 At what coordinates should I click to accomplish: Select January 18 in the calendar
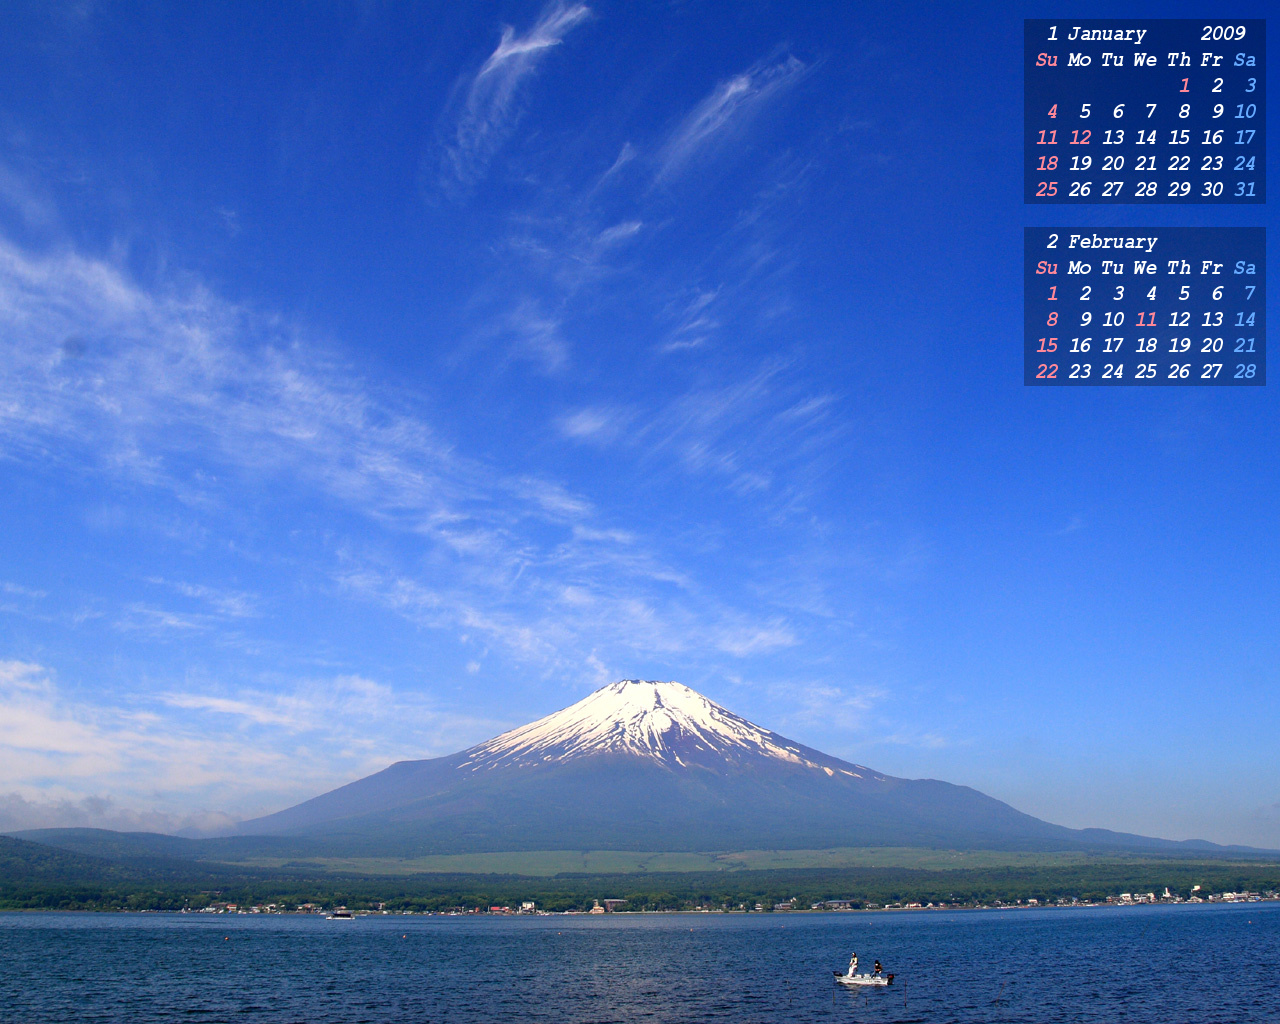[1047, 164]
